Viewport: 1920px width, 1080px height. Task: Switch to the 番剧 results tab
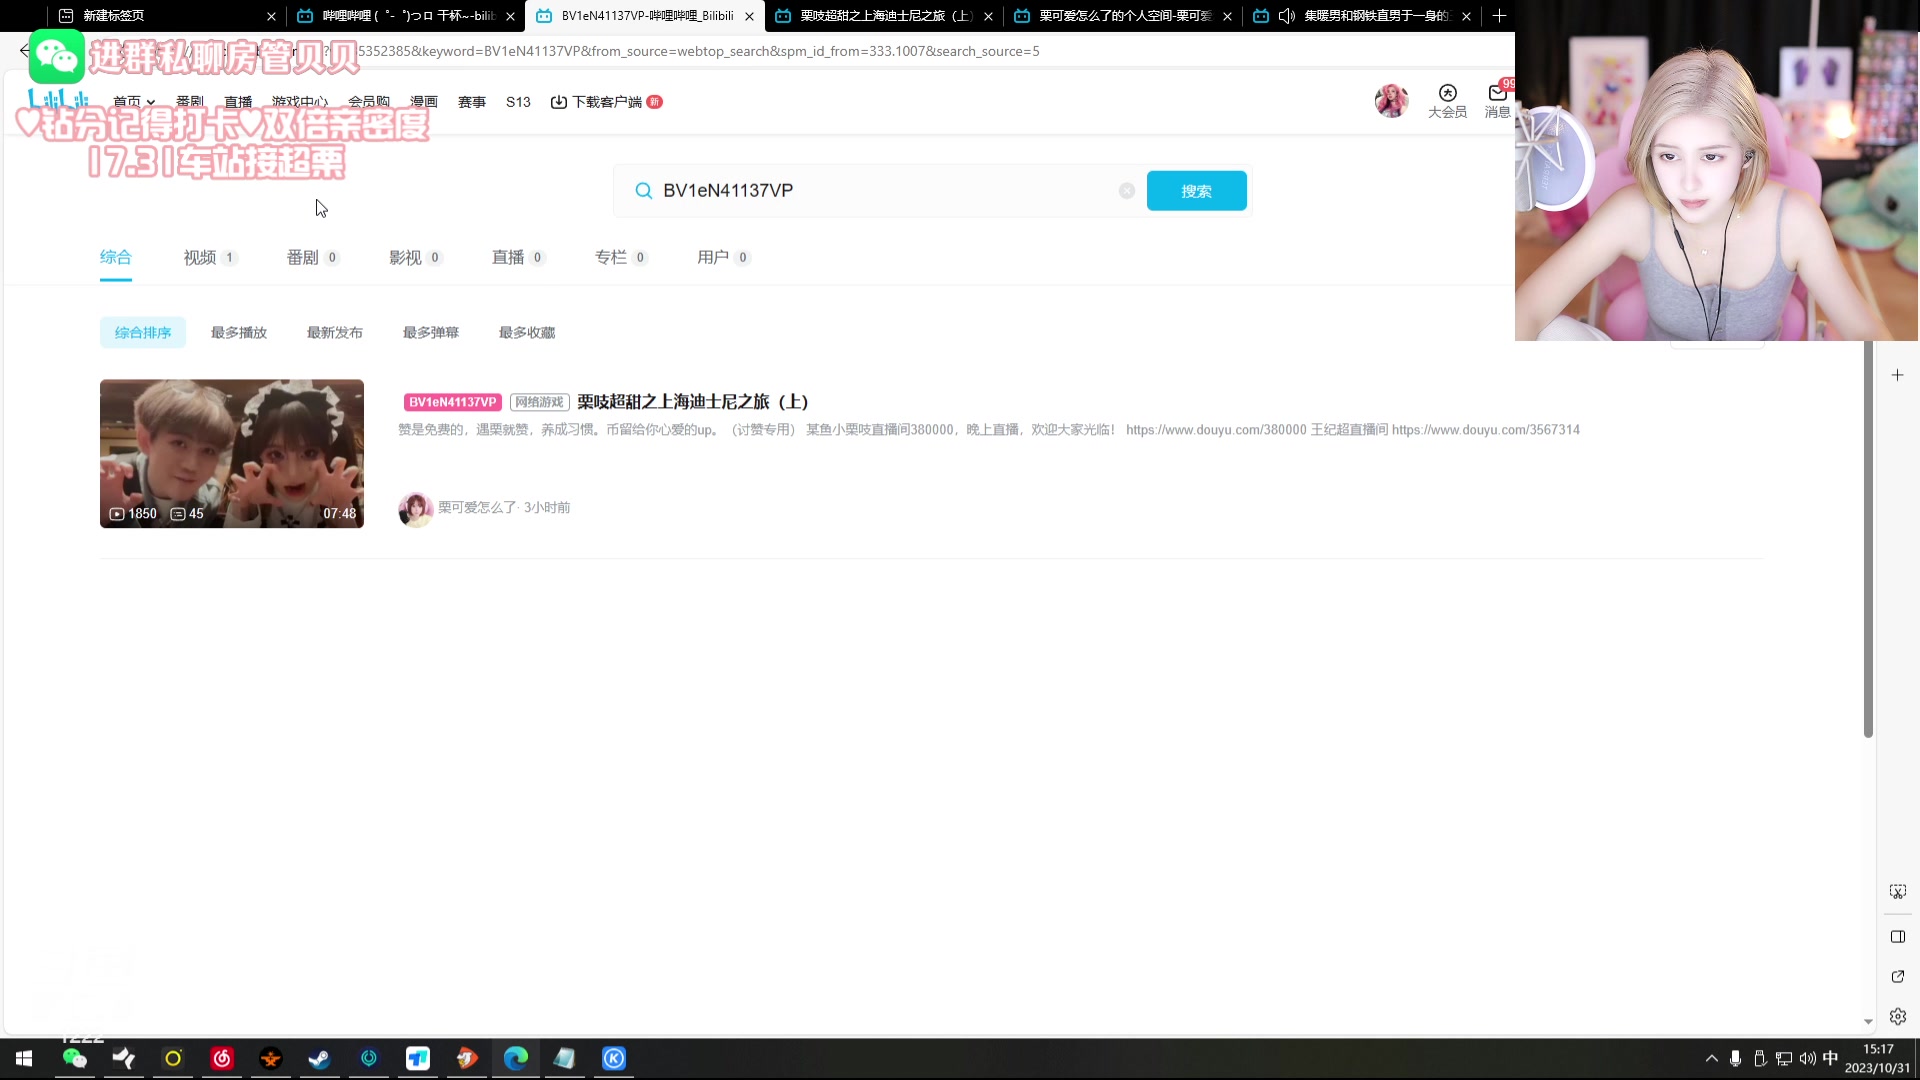(313, 258)
